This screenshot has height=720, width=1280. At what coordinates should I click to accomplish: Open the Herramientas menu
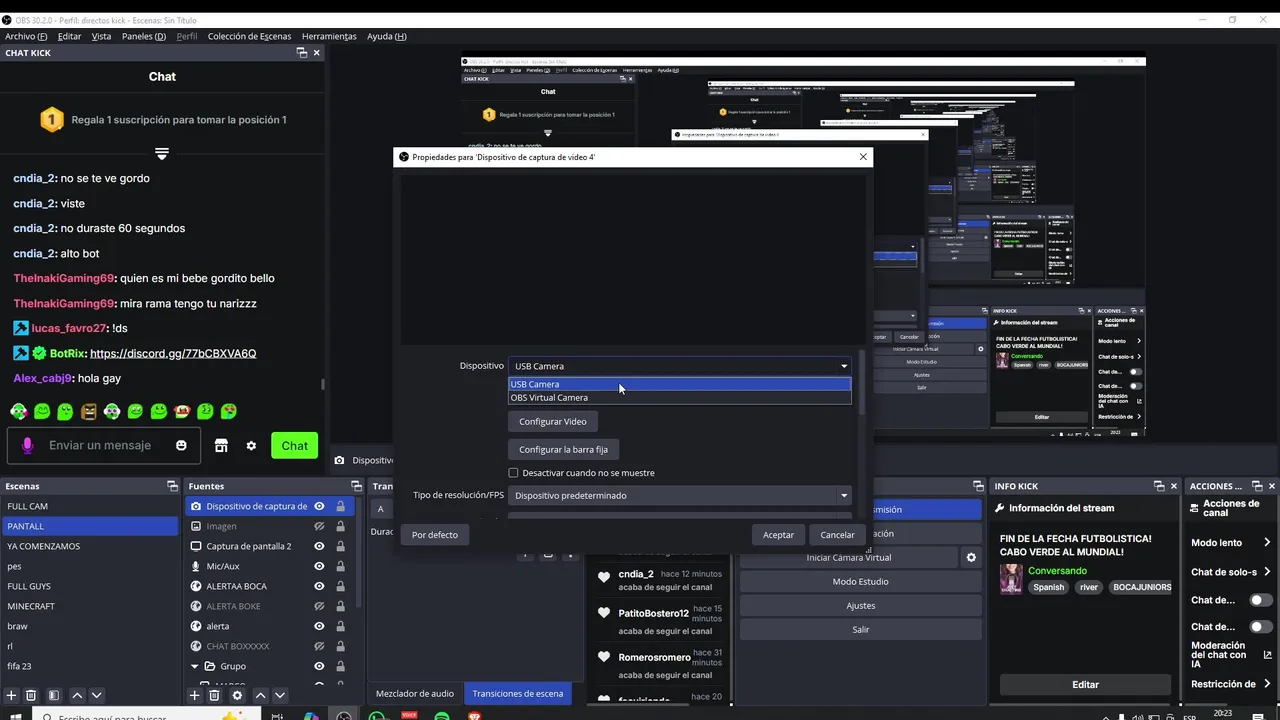(329, 36)
